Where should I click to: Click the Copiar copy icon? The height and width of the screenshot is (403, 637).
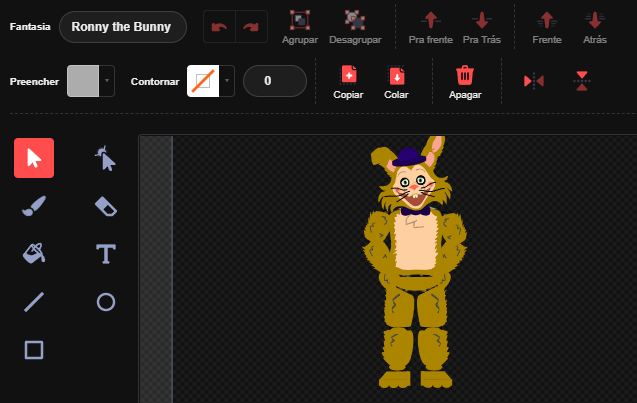click(349, 75)
